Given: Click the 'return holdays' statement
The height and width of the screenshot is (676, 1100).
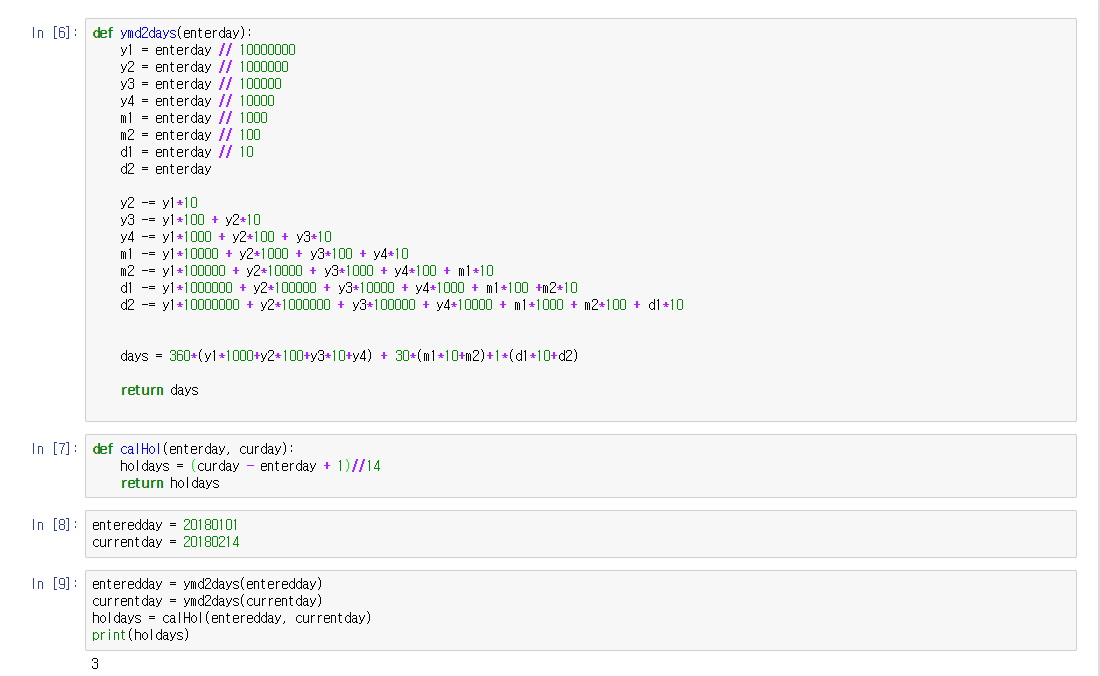Looking at the screenshot, I should pos(170,483).
